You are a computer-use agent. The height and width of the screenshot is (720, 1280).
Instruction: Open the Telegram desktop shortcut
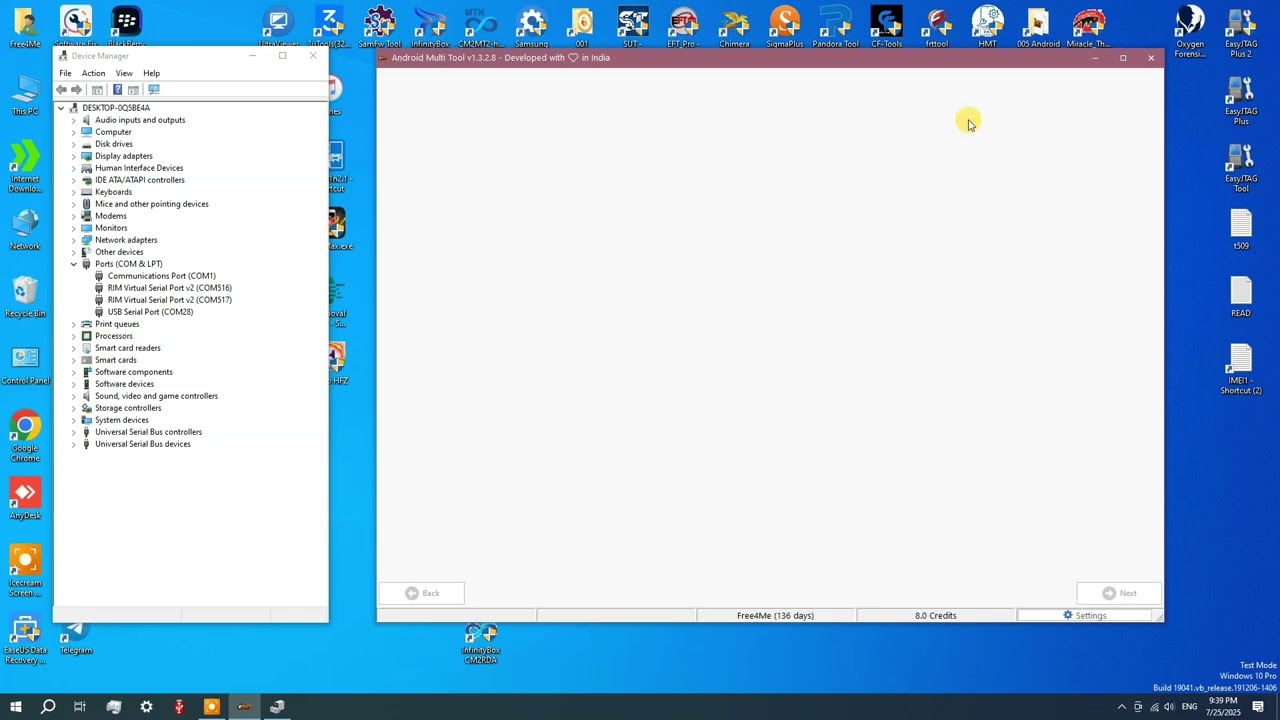pyautogui.click(x=76, y=639)
